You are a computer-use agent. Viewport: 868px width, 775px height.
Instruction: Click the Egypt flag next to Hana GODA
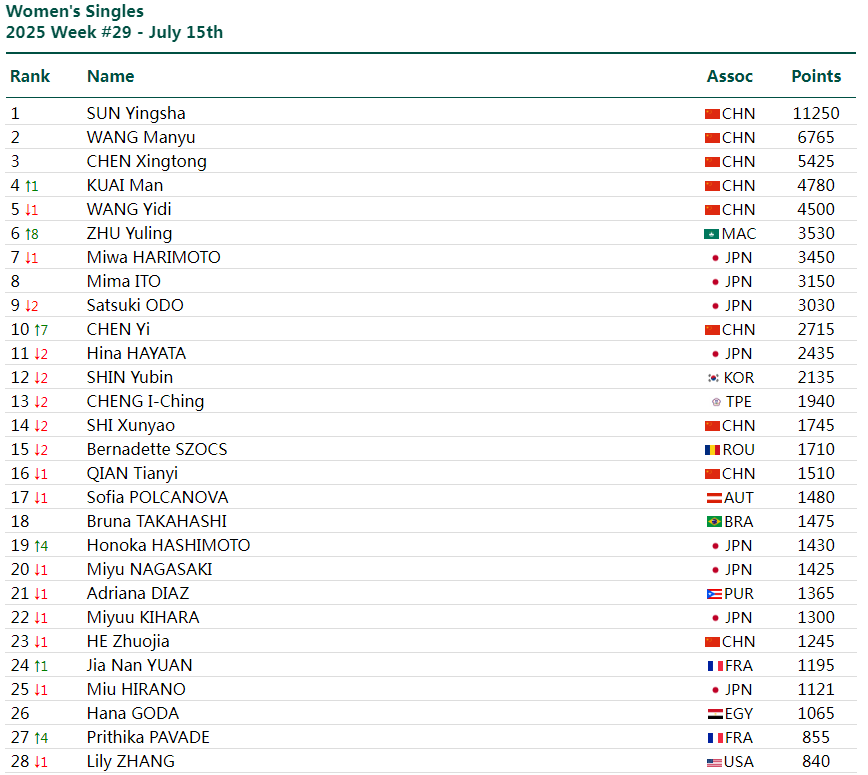tap(715, 714)
